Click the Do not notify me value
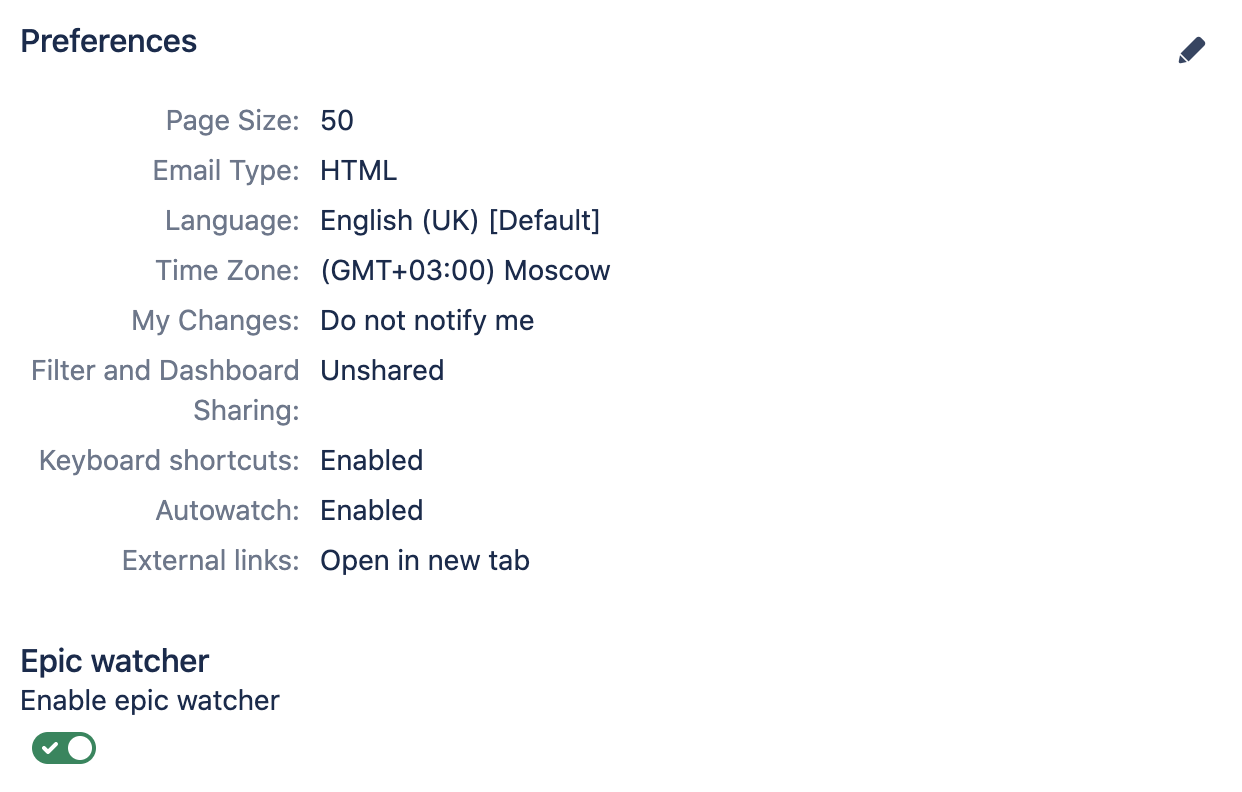The width and height of the screenshot is (1242, 792). (427, 321)
